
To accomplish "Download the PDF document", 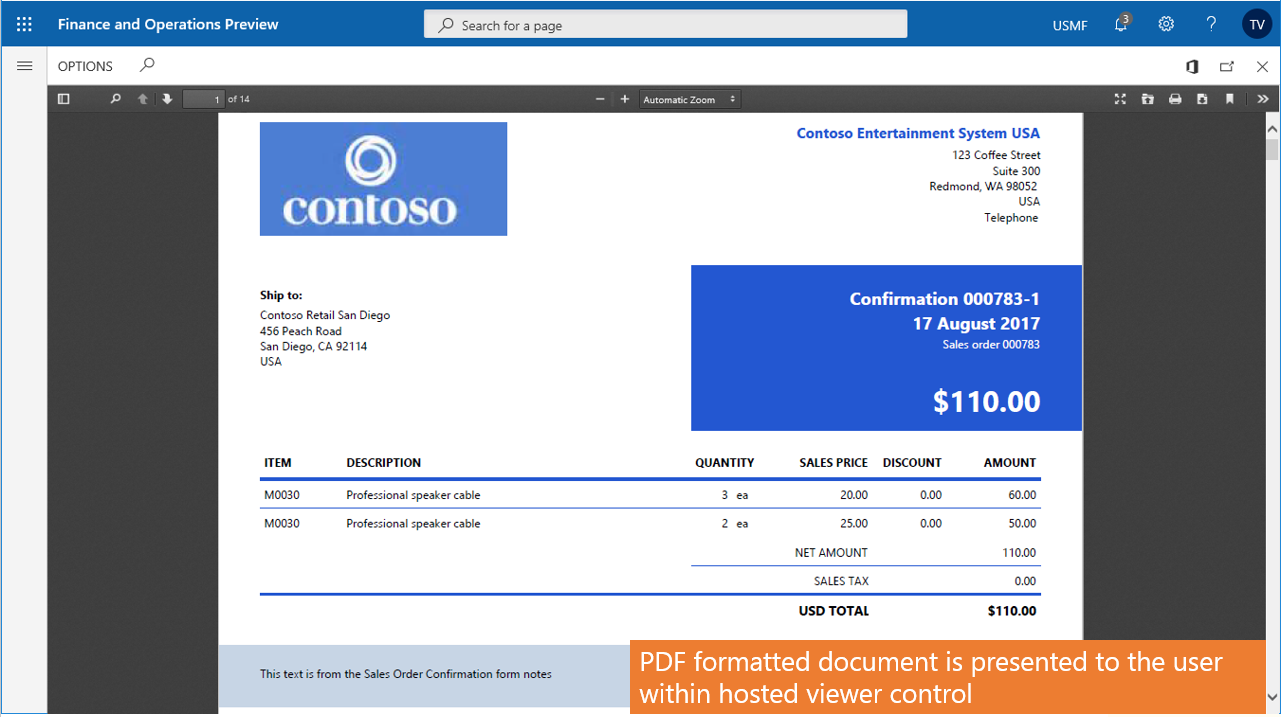I will pyautogui.click(x=1202, y=99).
